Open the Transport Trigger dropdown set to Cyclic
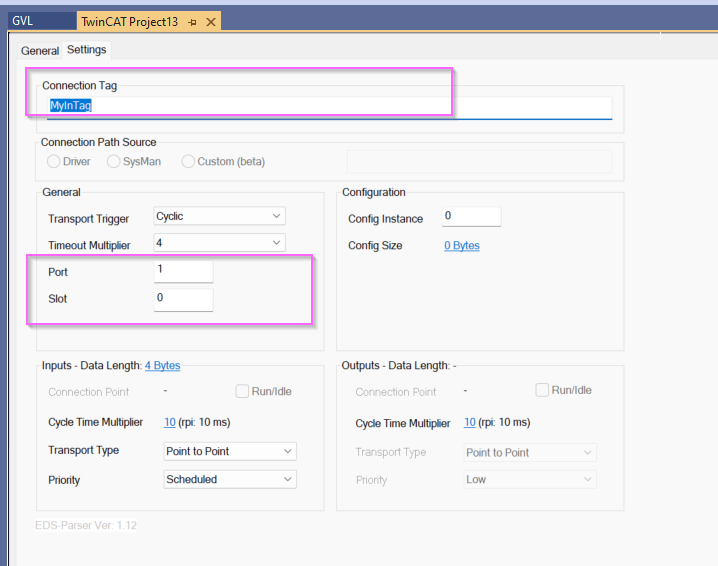The width and height of the screenshot is (718, 566). (x=219, y=216)
